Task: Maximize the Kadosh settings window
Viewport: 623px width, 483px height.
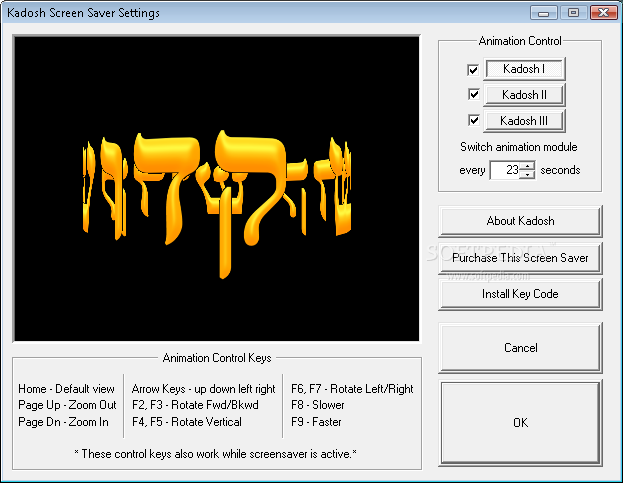Action: point(573,13)
